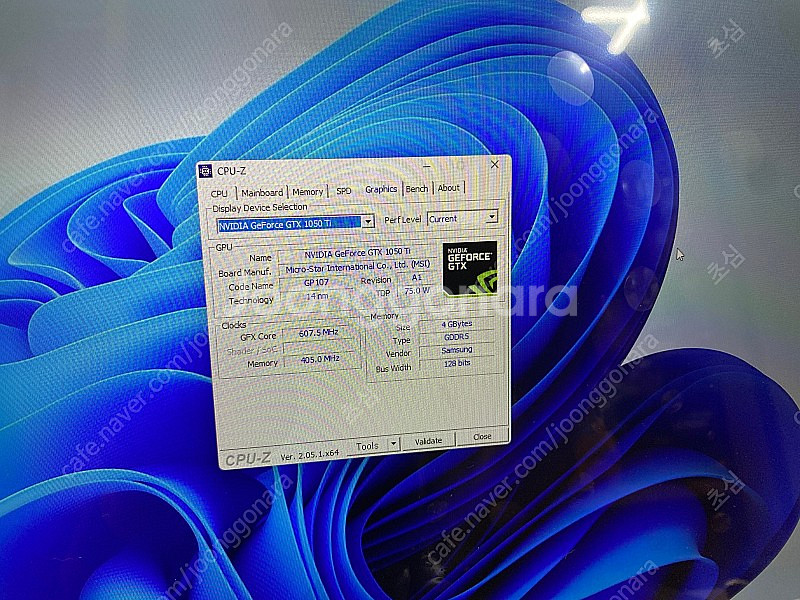800x600 pixels.
Task: Click the 75.0 W TDP value
Action: (417, 291)
